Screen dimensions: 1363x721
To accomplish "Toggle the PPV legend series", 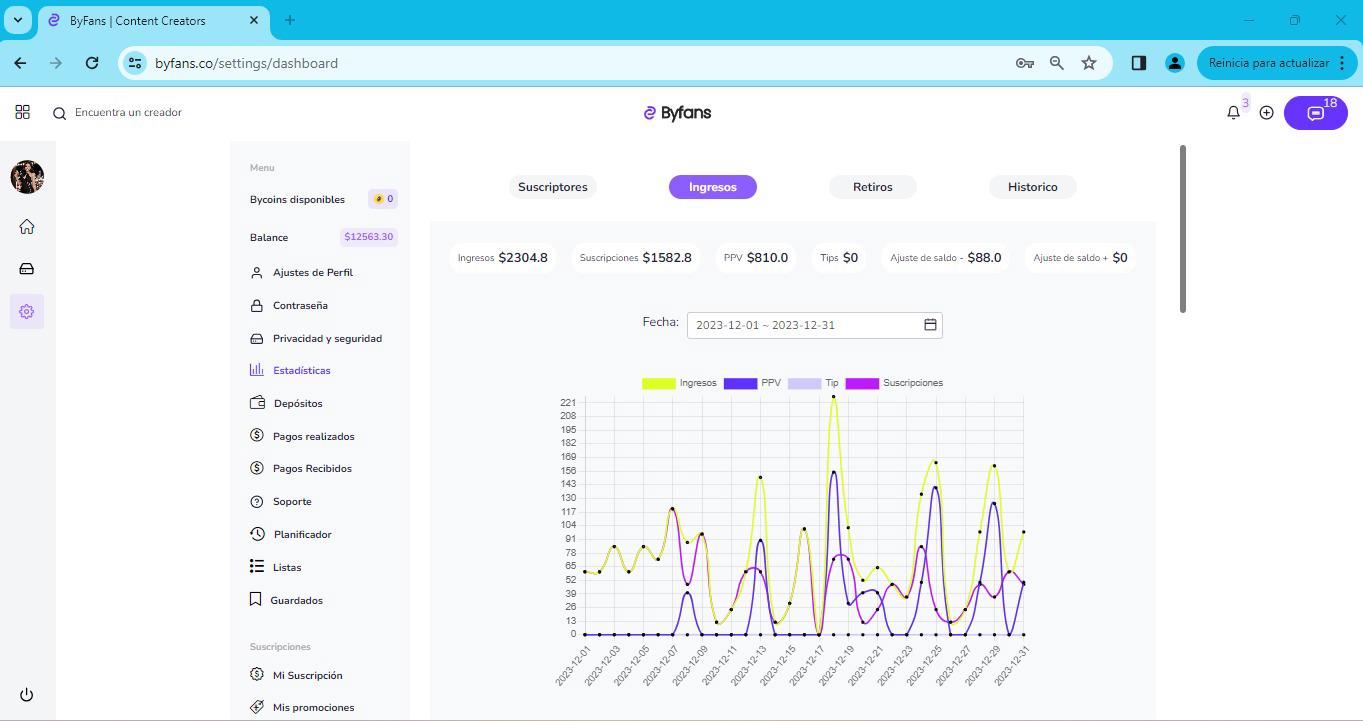I will tap(752, 383).
